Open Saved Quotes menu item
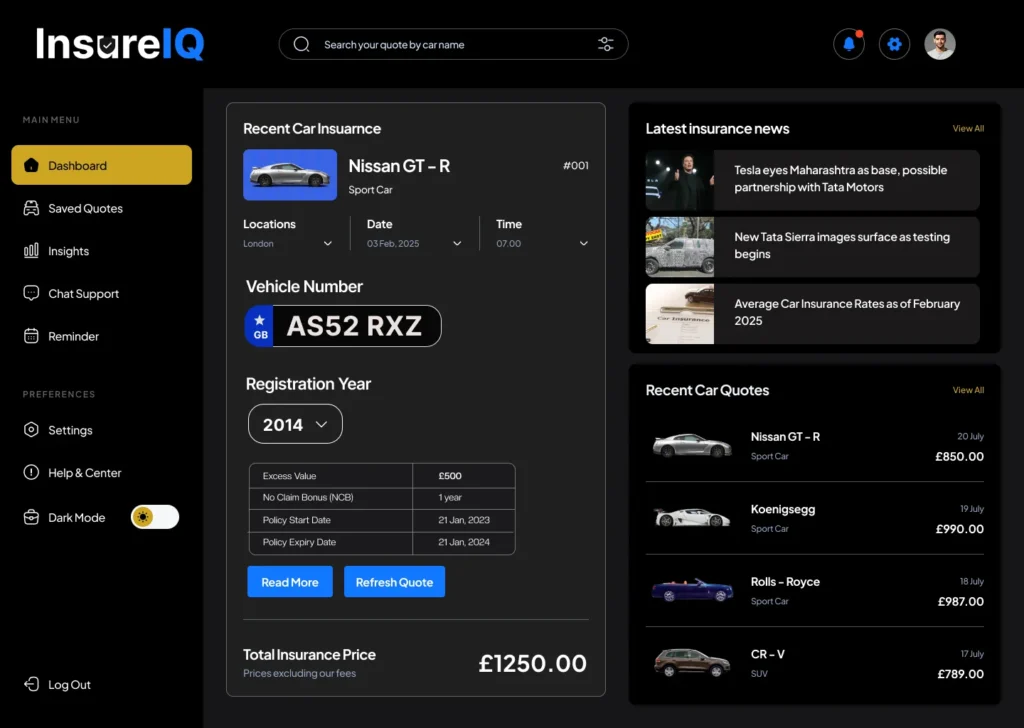The image size is (1024, 728). [x=73, y=208]
